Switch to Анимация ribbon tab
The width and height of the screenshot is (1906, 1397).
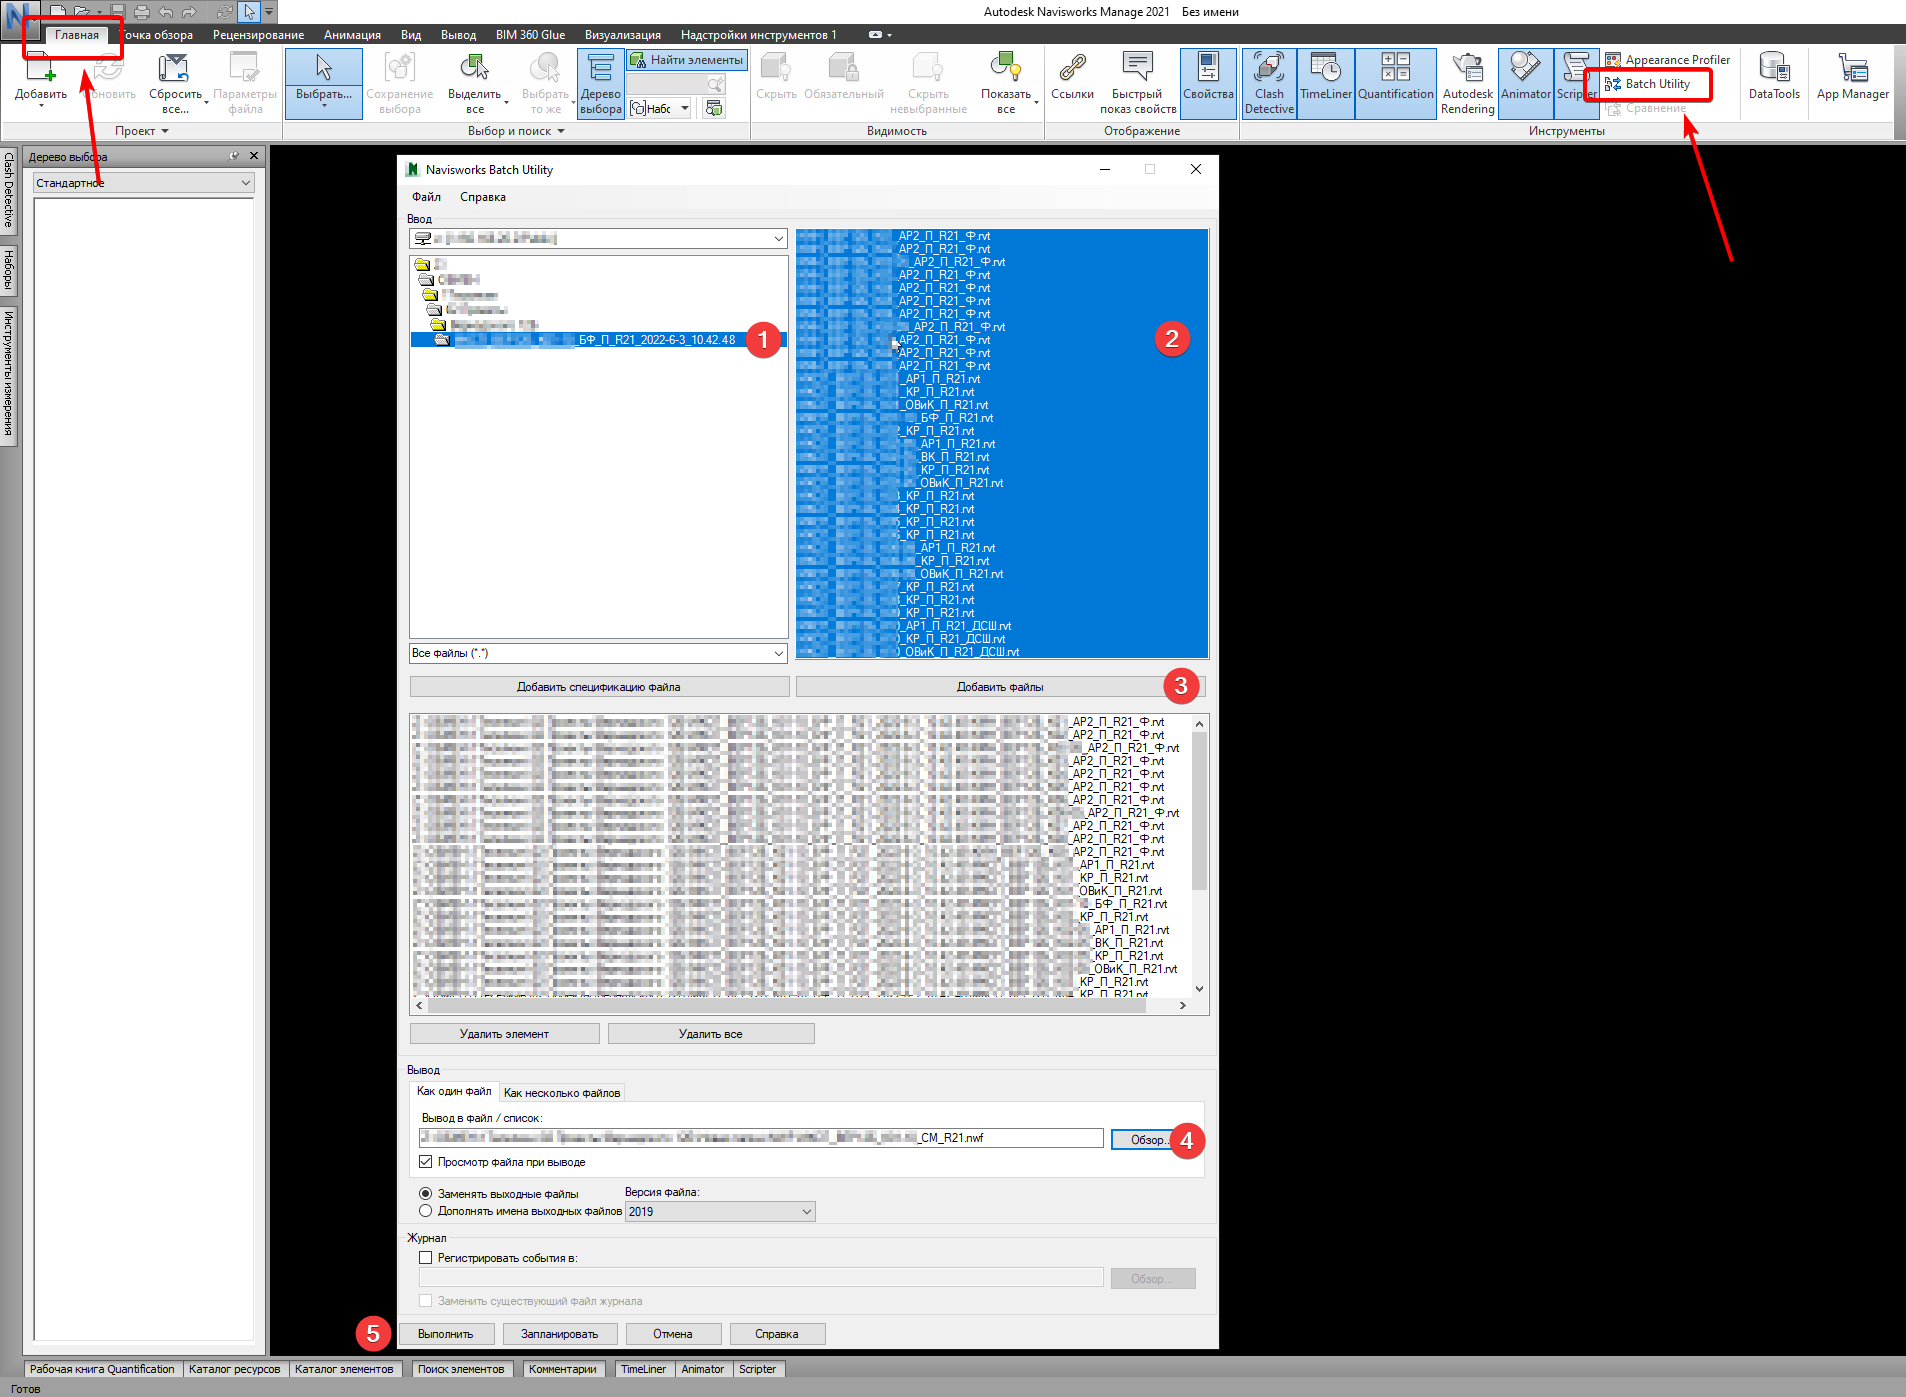[352, 35]
